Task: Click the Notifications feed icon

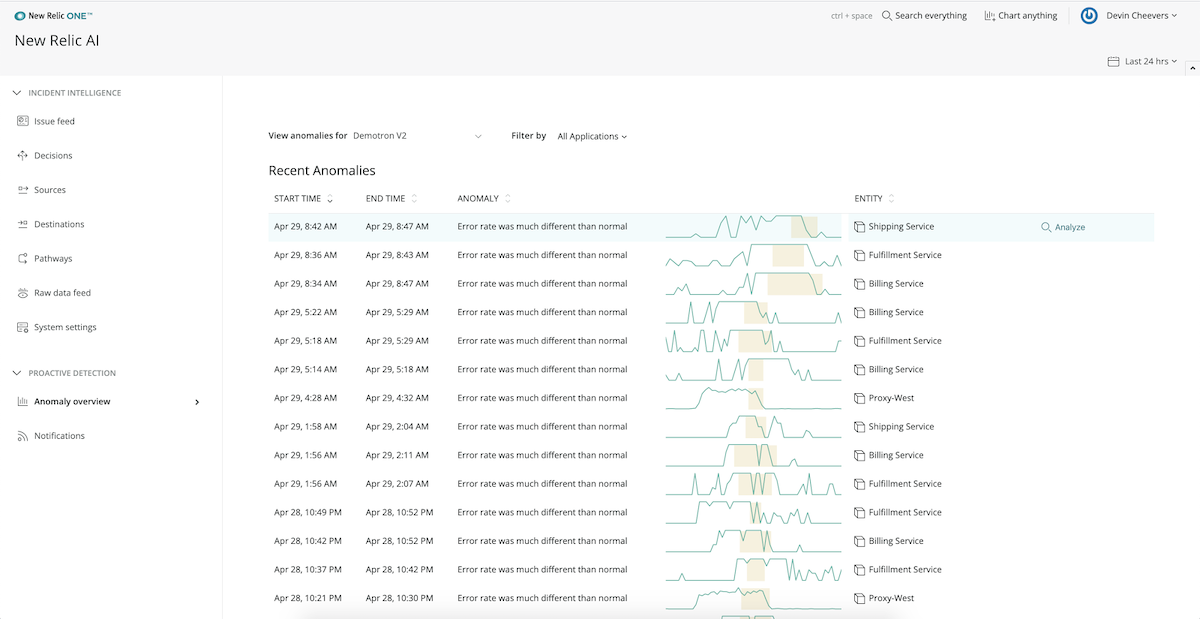Action: 23,436
